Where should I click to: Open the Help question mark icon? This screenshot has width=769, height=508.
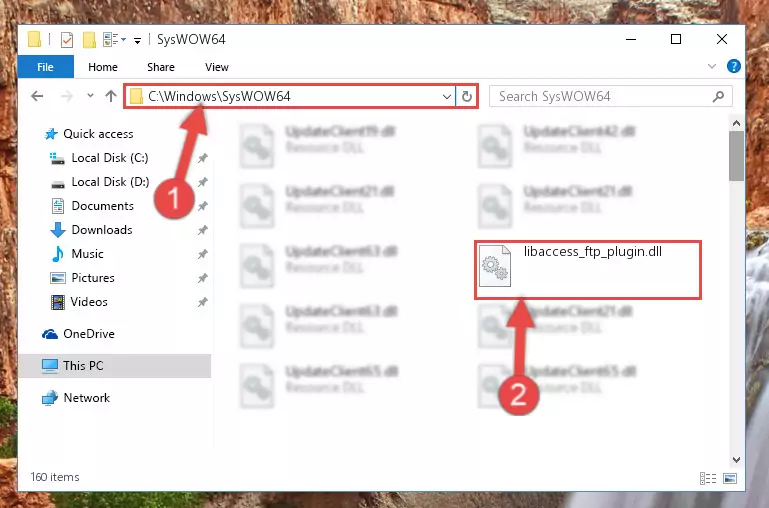tap(734, 66)
